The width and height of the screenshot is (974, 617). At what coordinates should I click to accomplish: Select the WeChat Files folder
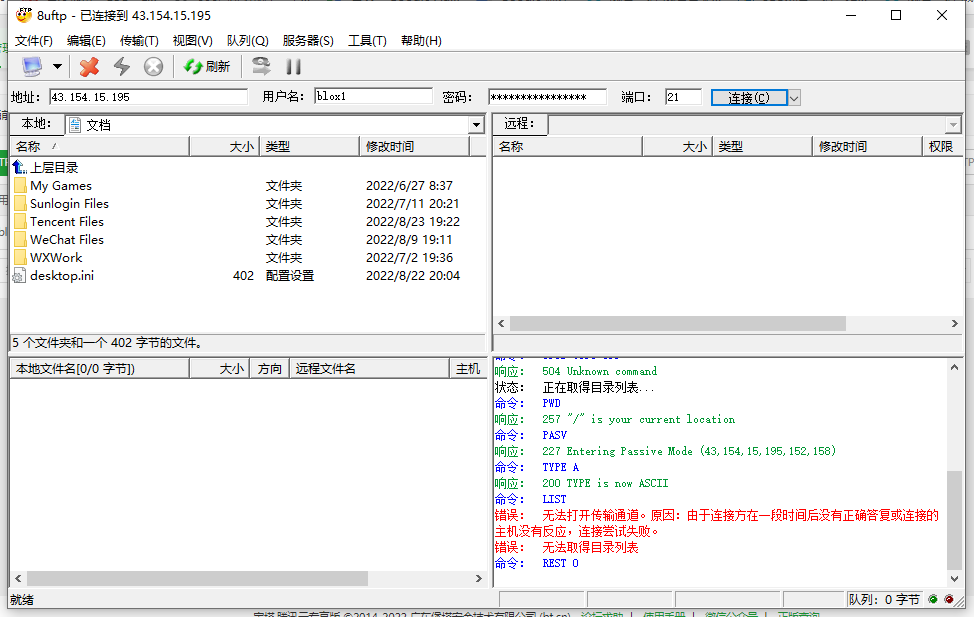pos(67,240)
